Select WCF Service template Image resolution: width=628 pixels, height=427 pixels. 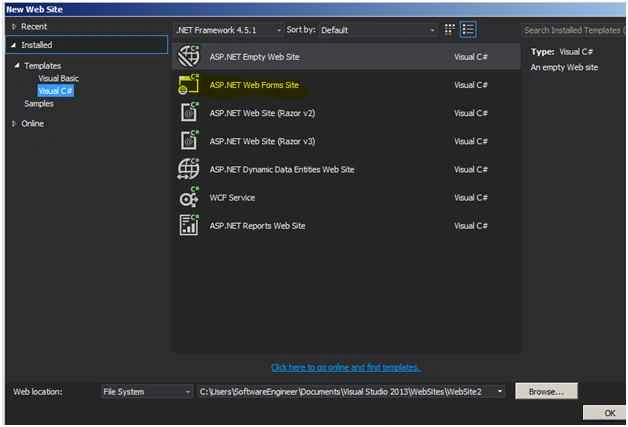tap(347, 197)
